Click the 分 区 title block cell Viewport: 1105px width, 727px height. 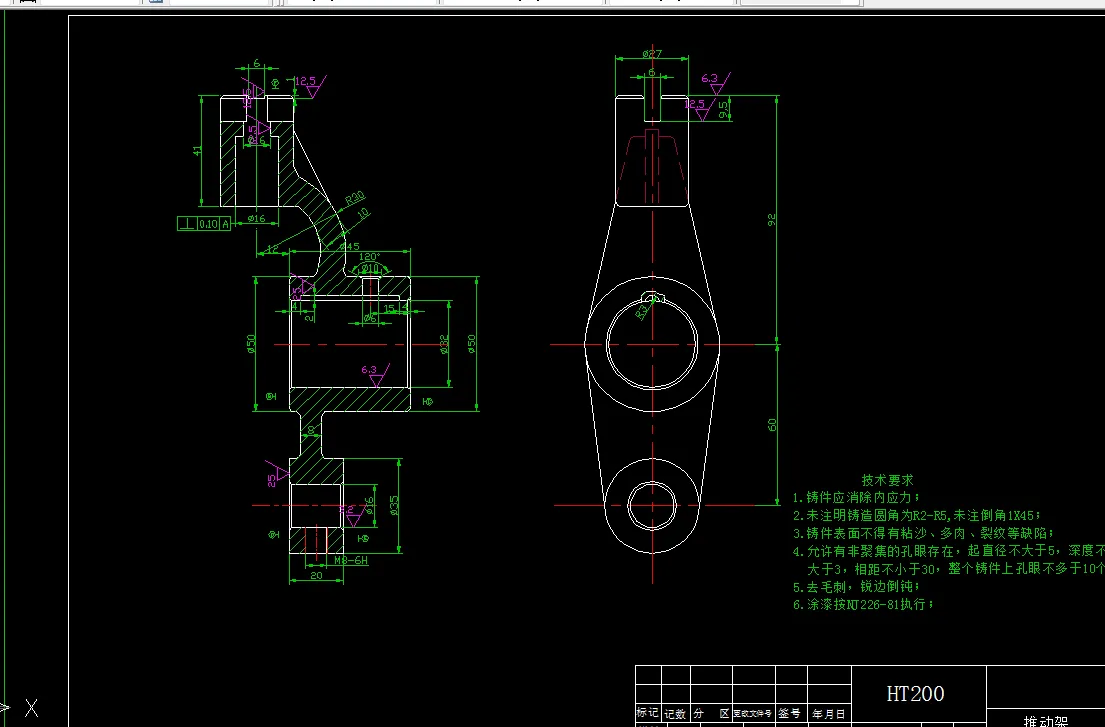tap(711, 714)
